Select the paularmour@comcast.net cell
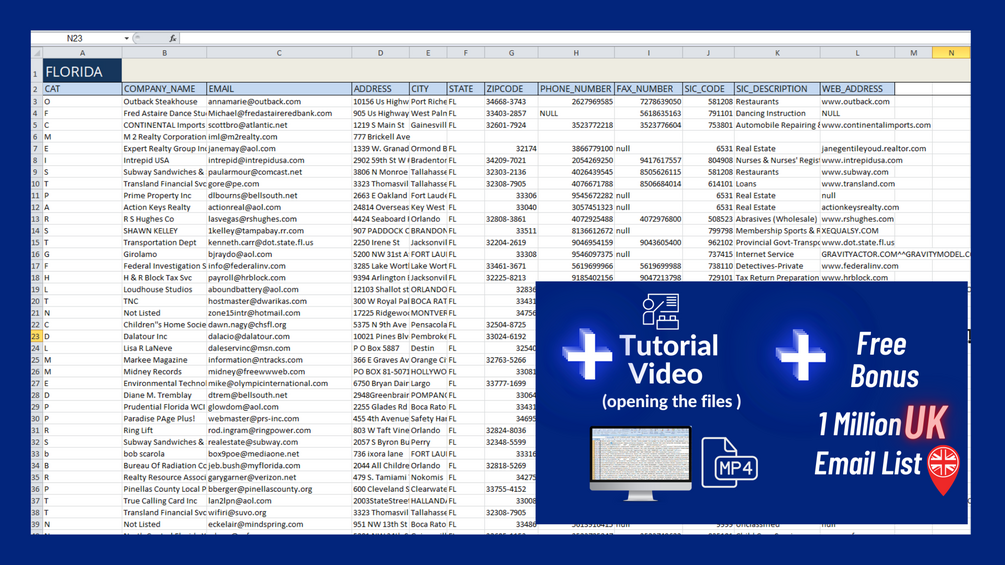 tap(279, 172)
